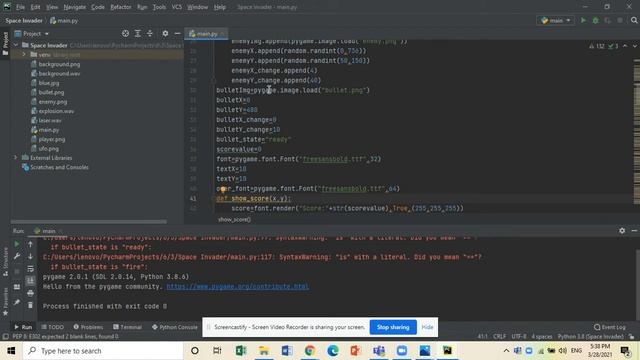Collapse all items in the Project panel
The width and height of the screenshot is (640, 360).
click(150, 33)
